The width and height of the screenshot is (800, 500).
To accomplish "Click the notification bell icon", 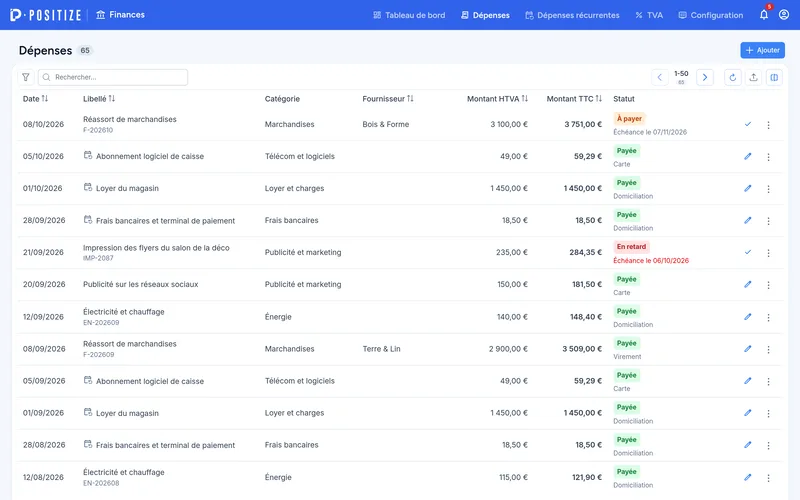I will pos(764,15).
